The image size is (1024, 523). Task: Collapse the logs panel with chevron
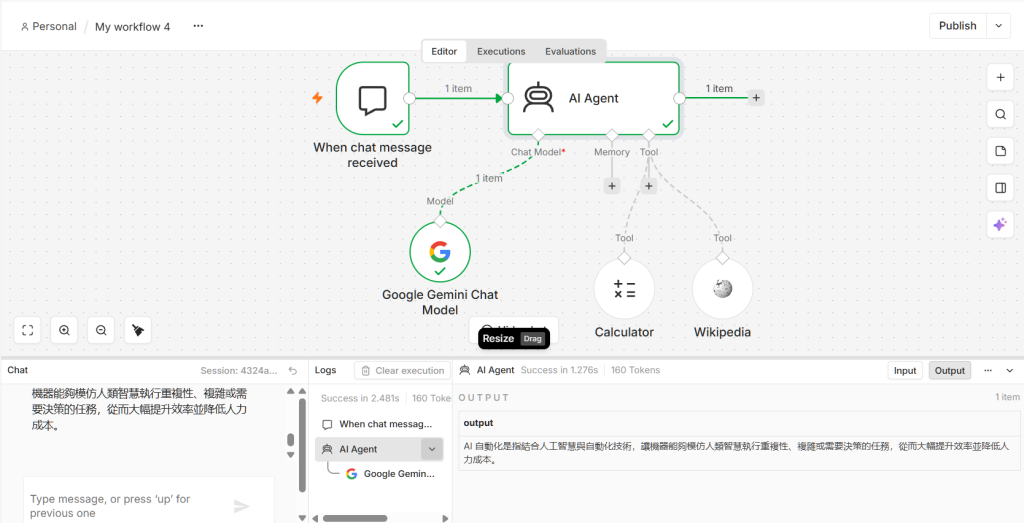[1010, 370]
